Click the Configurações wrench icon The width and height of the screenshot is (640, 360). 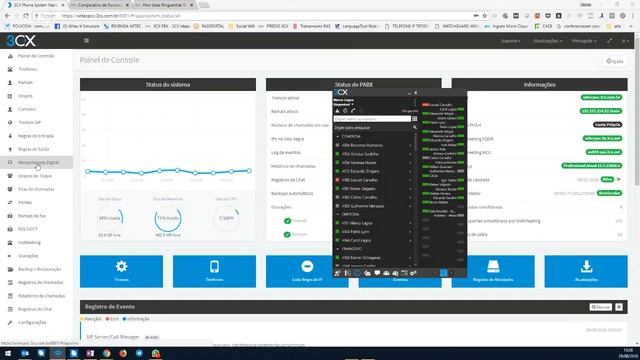click(x=10, y=322)
